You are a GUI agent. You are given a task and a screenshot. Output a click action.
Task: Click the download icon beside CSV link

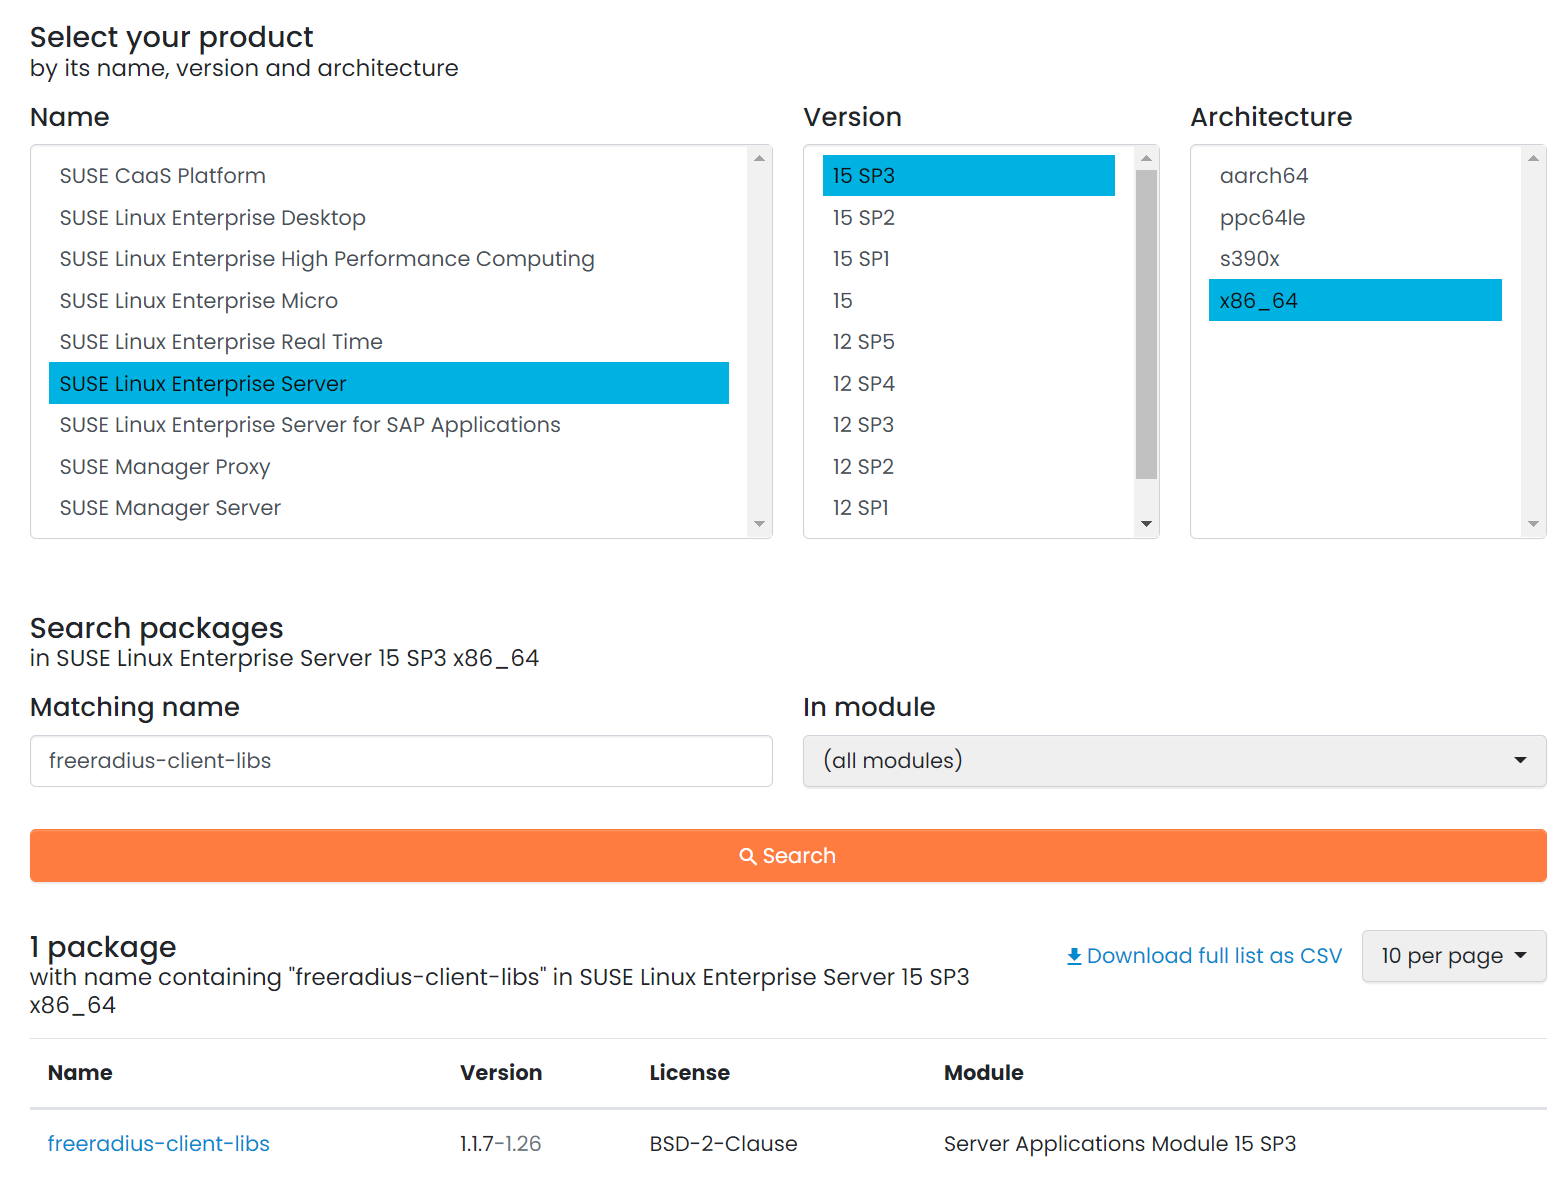point(1074,956)
